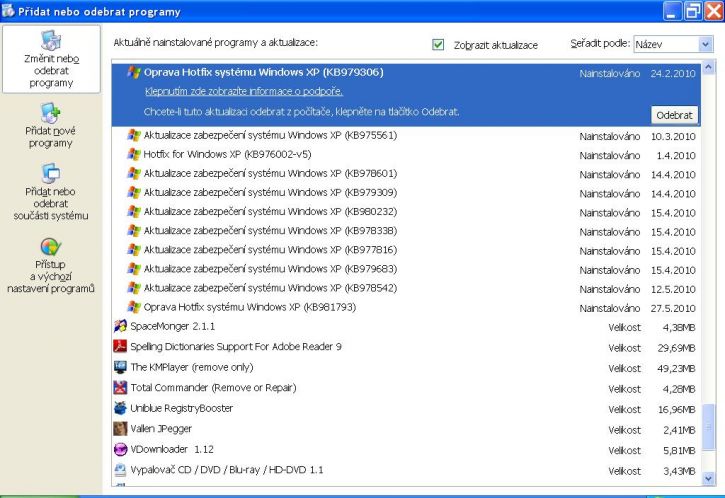Open Přidat nové programy sidebar icon
Screen dimensions: 725x498
pyautogui.click(x=50, y=113)
